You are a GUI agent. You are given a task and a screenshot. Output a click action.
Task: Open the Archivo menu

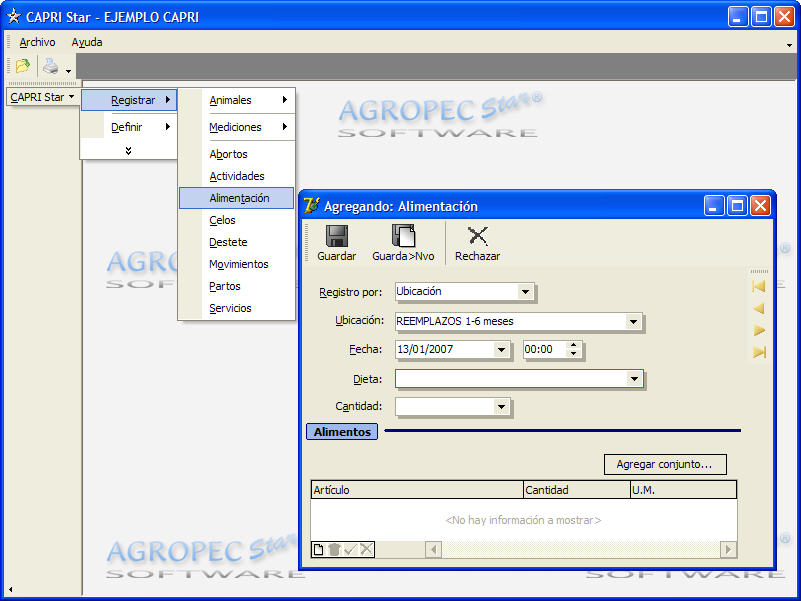point(37,42)
